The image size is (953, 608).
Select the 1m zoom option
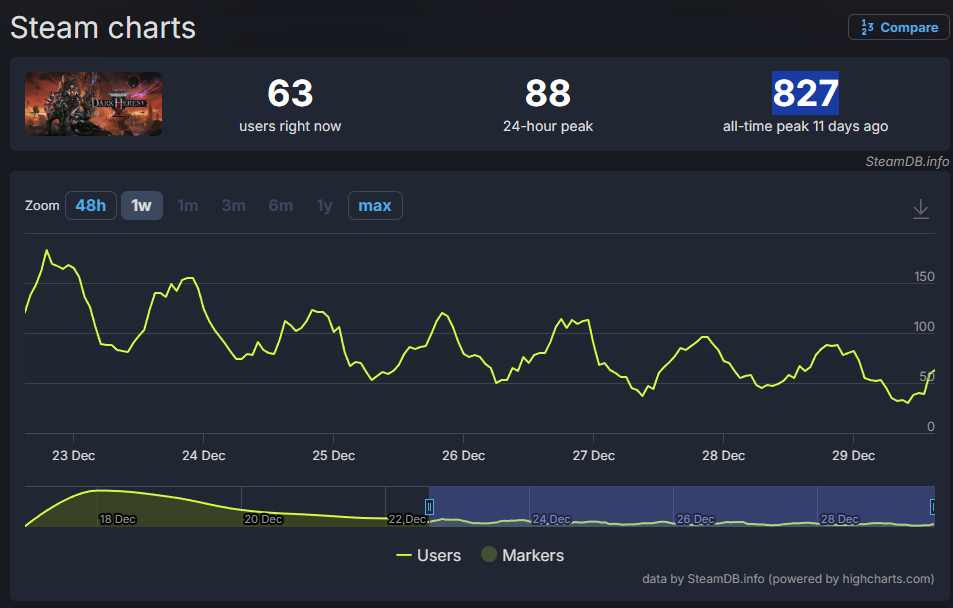[188, 206]
